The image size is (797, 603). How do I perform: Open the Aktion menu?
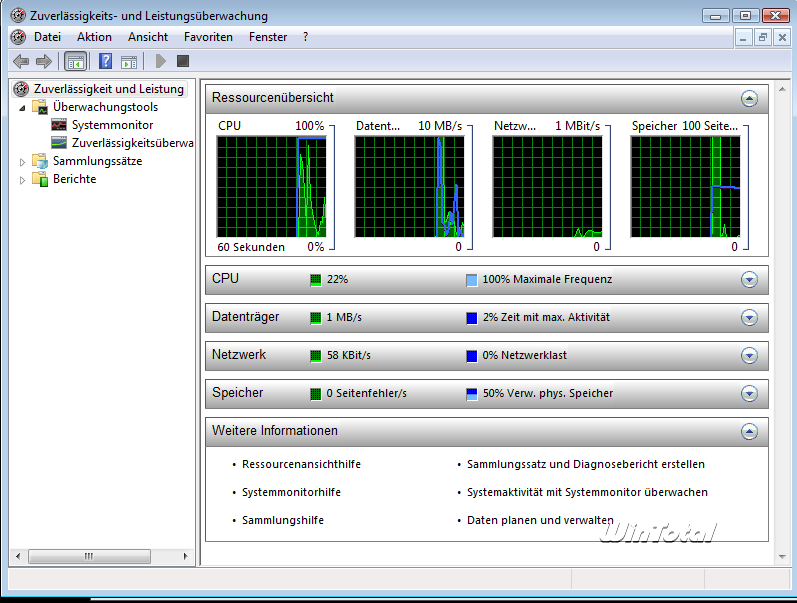(x=94, y=37)
